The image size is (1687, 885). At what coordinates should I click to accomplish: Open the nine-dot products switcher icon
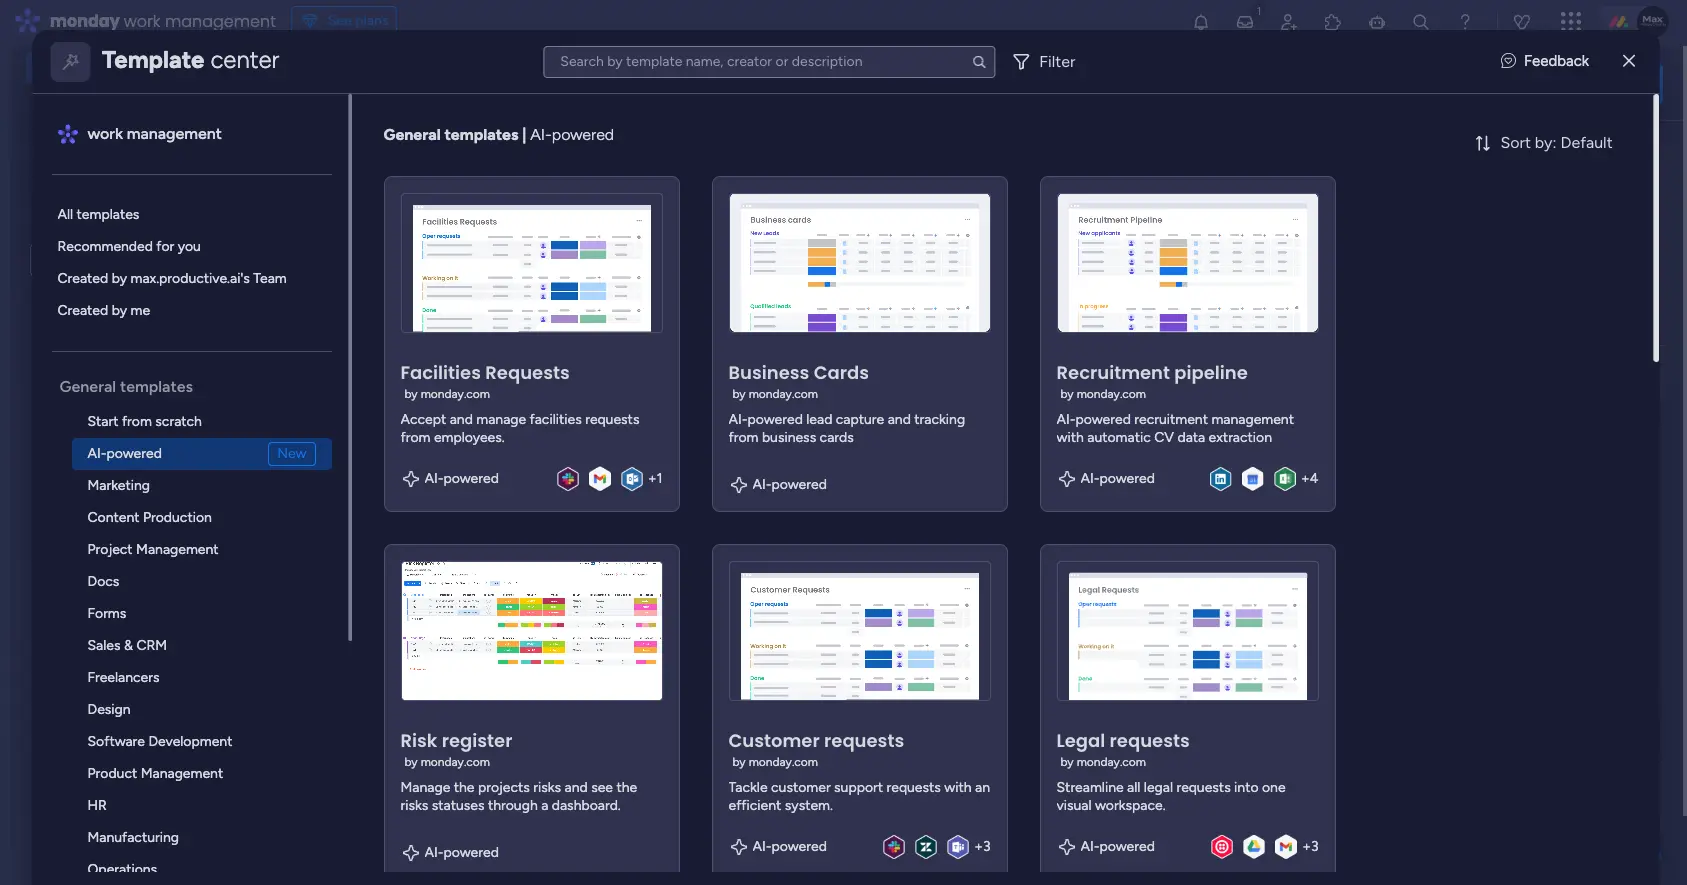1571,22
